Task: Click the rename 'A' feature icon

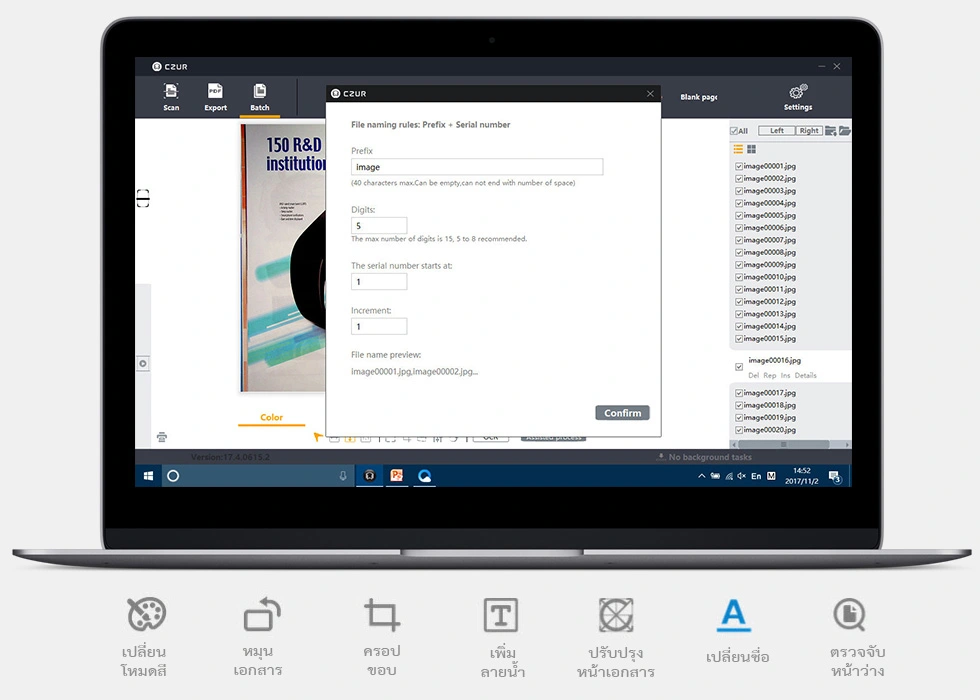Action: 734,615
